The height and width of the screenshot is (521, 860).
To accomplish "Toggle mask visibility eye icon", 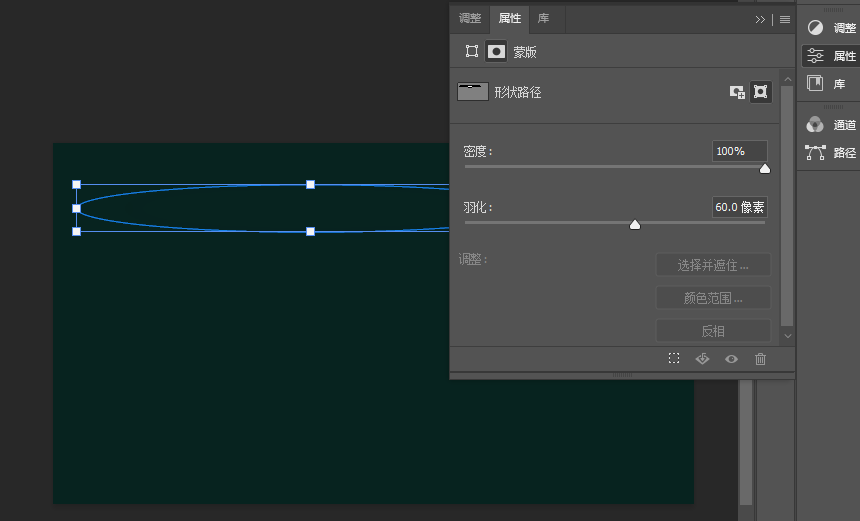I will tap(731, 359).
